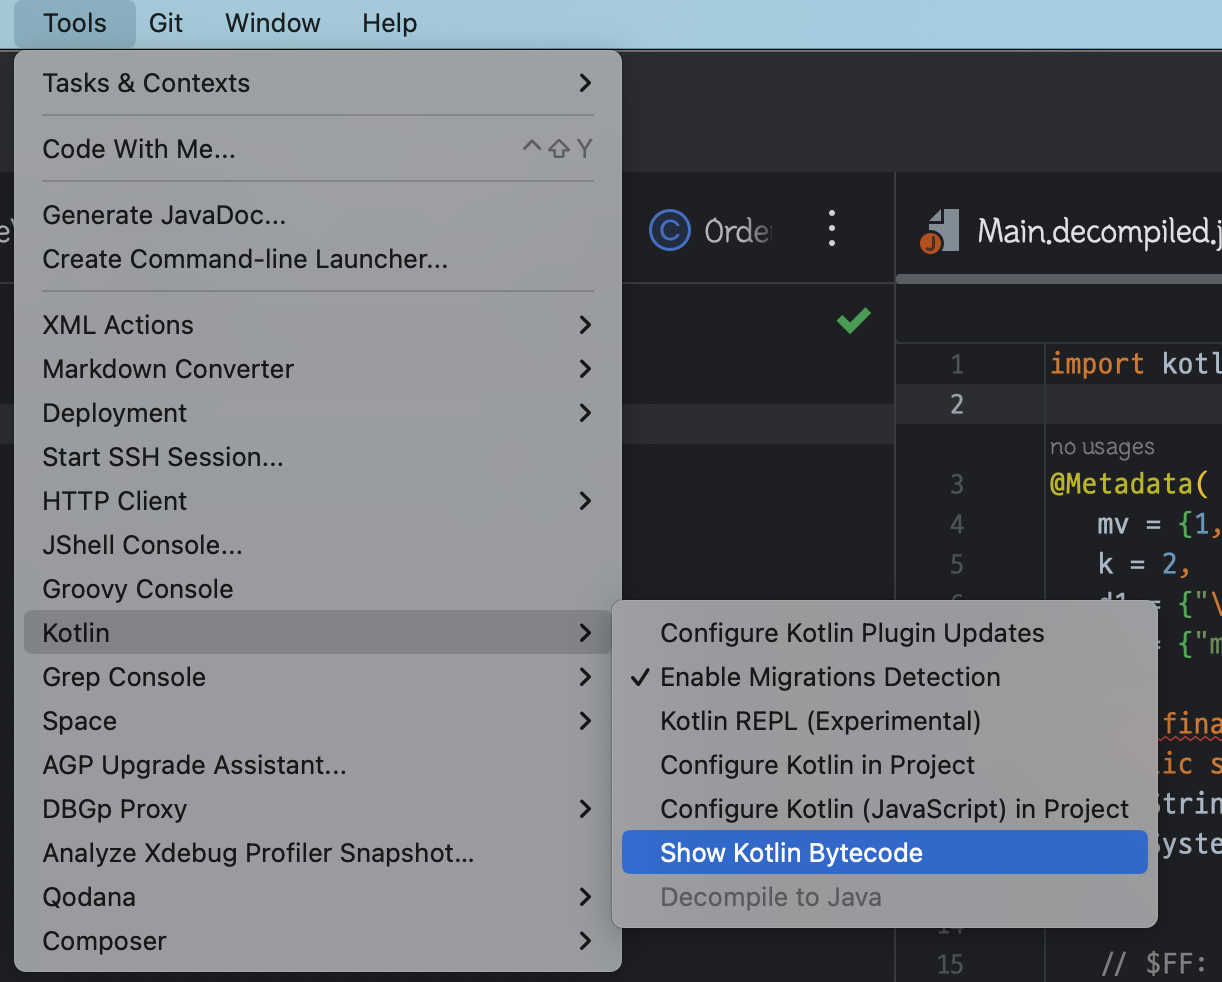Expand Composer submenu
1222x982 pixels.
point(318,941)
